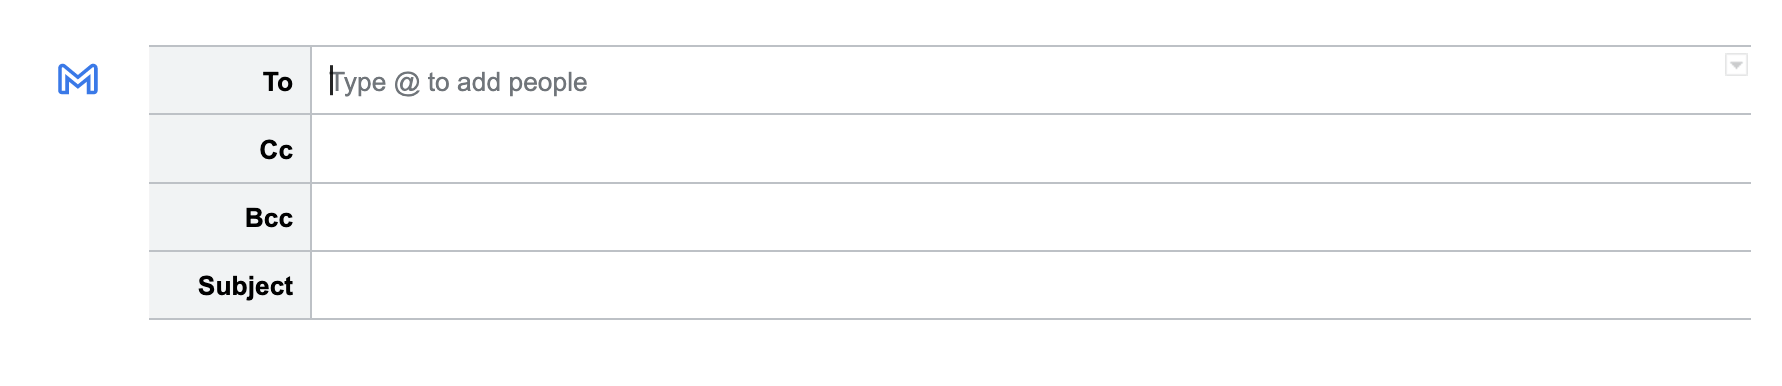Viewport: 1782px width, 386px height.
Task: Click the middle of the Subject row
Action: [x=1031, y=285]
